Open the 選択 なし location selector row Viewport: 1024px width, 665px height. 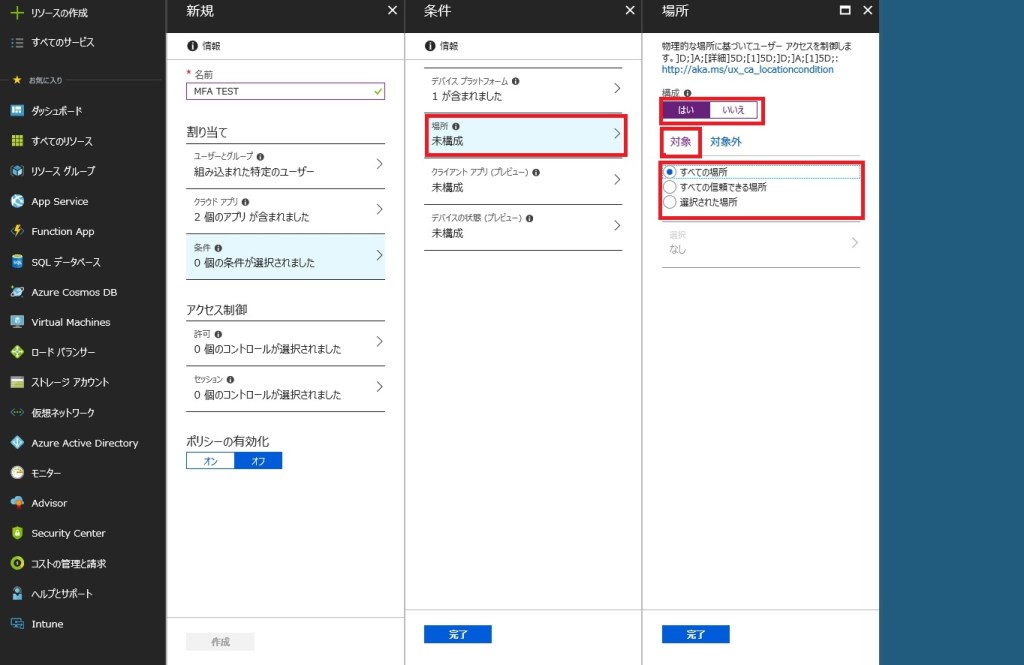coord(761,243)
